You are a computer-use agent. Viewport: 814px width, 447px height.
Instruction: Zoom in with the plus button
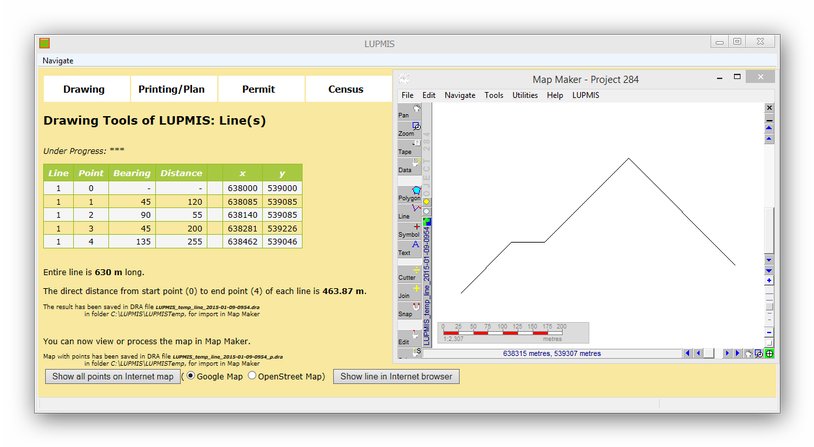[x=769, y=281]
